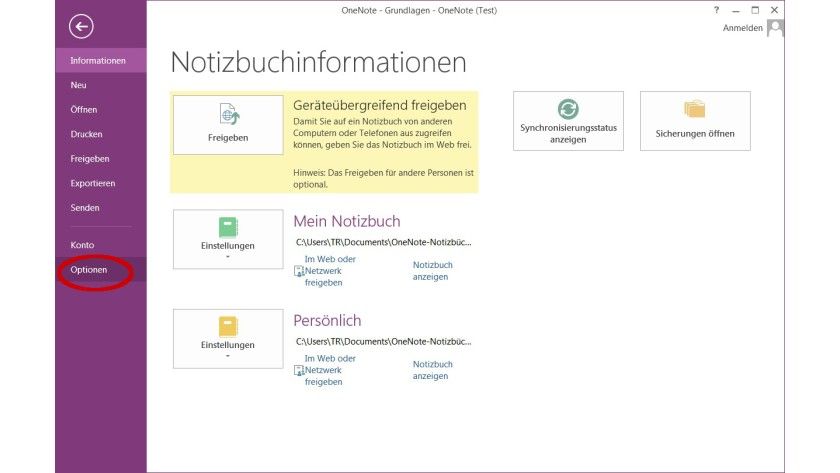Click the Geräteübergreifend freigeben heading

coord(380,105)
